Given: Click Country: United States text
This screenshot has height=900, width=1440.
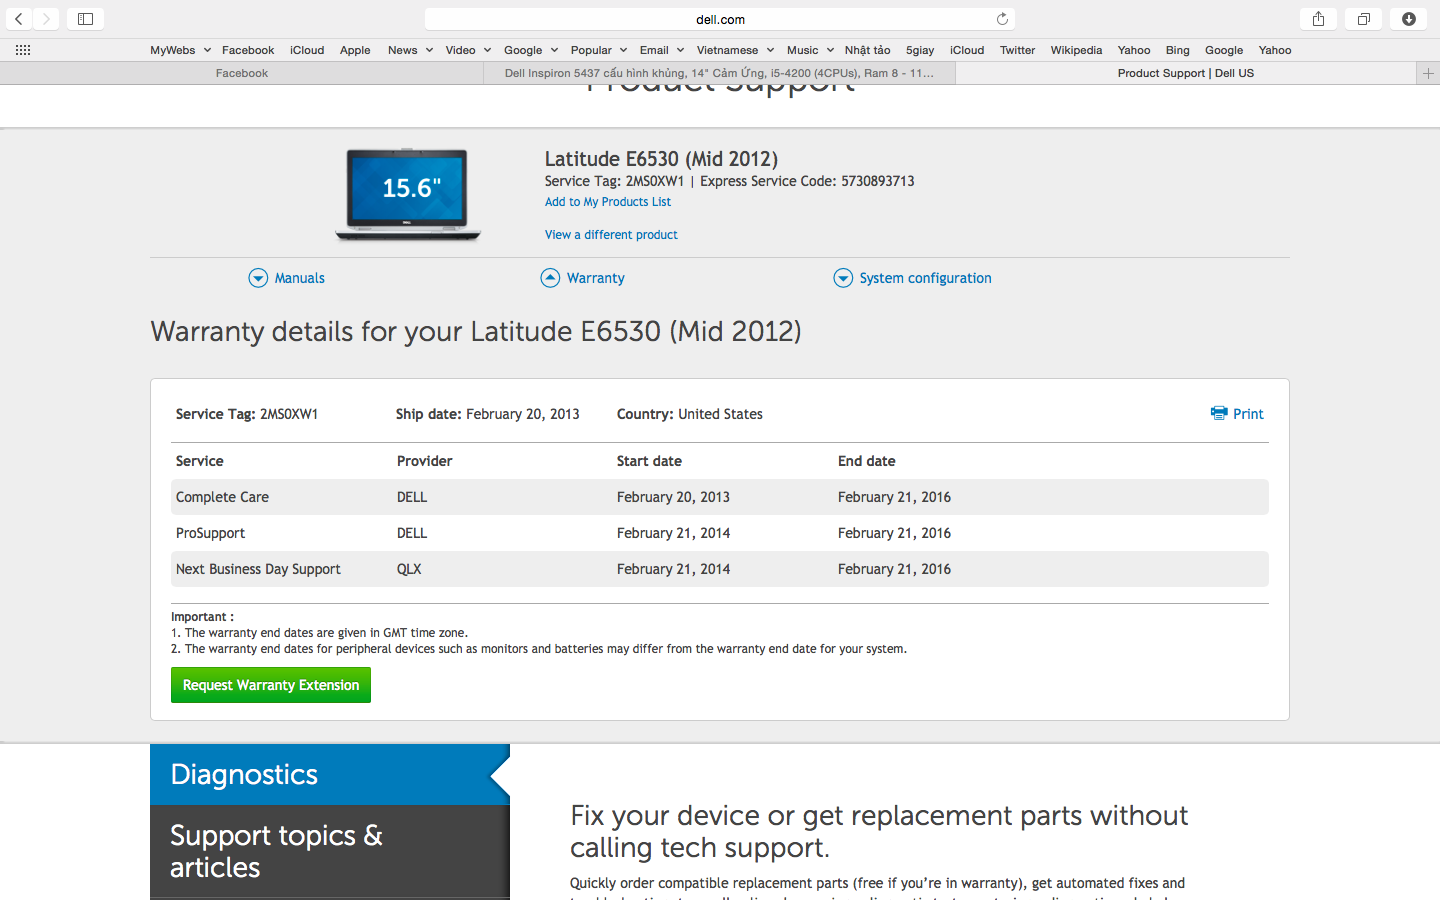Looking at the screenshot, I should (690, 414).
